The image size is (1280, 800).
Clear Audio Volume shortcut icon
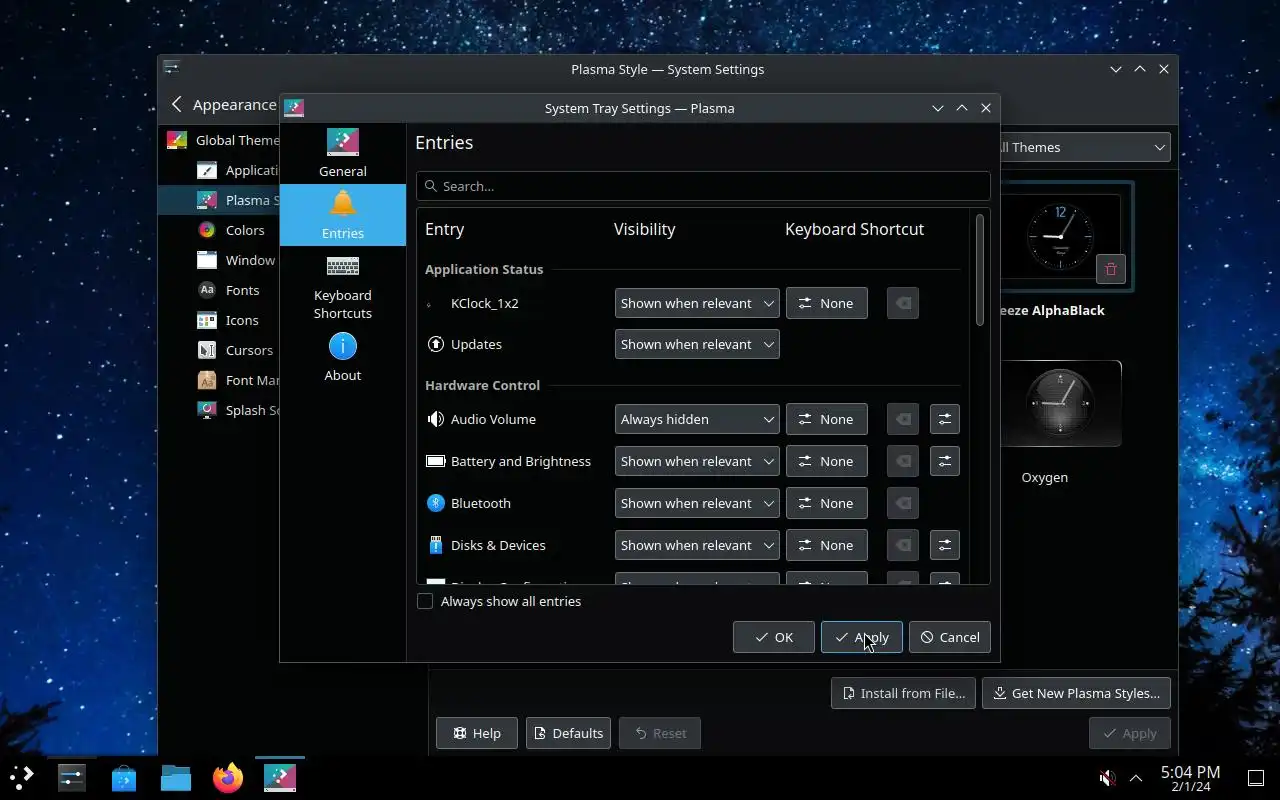pyautogui.click(x=903, y=419)
